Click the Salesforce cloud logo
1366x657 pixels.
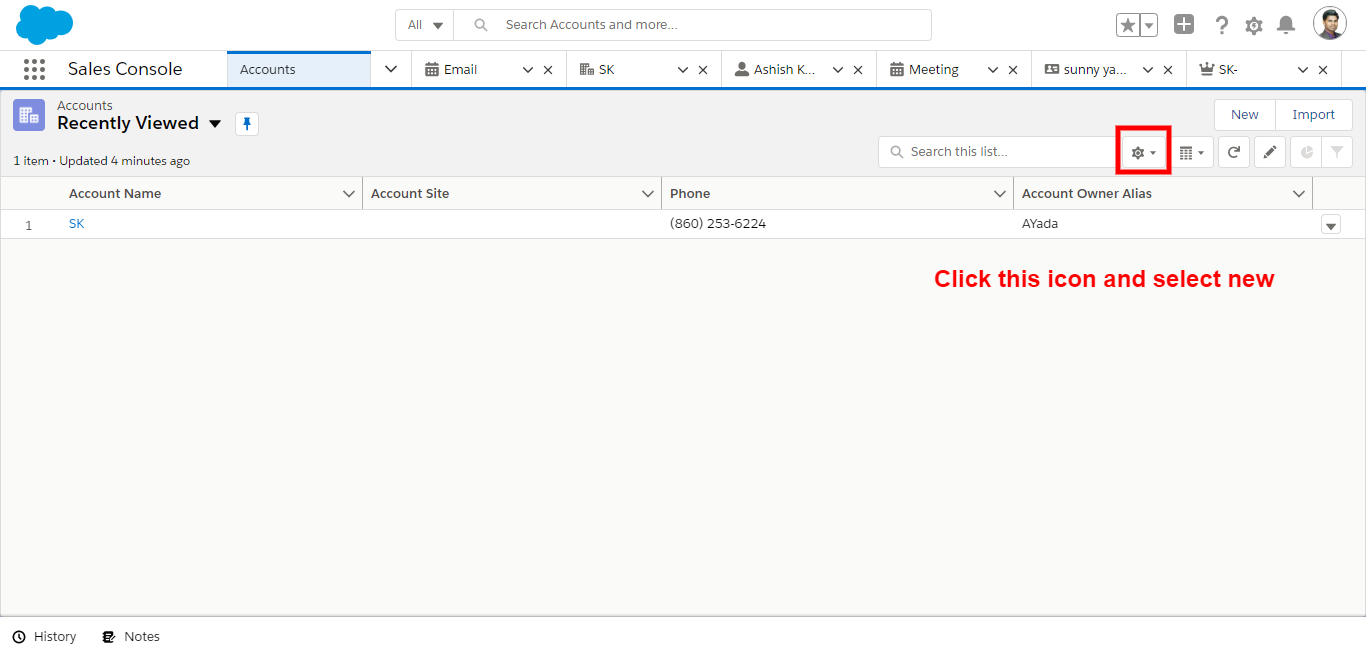coord(45,24)
